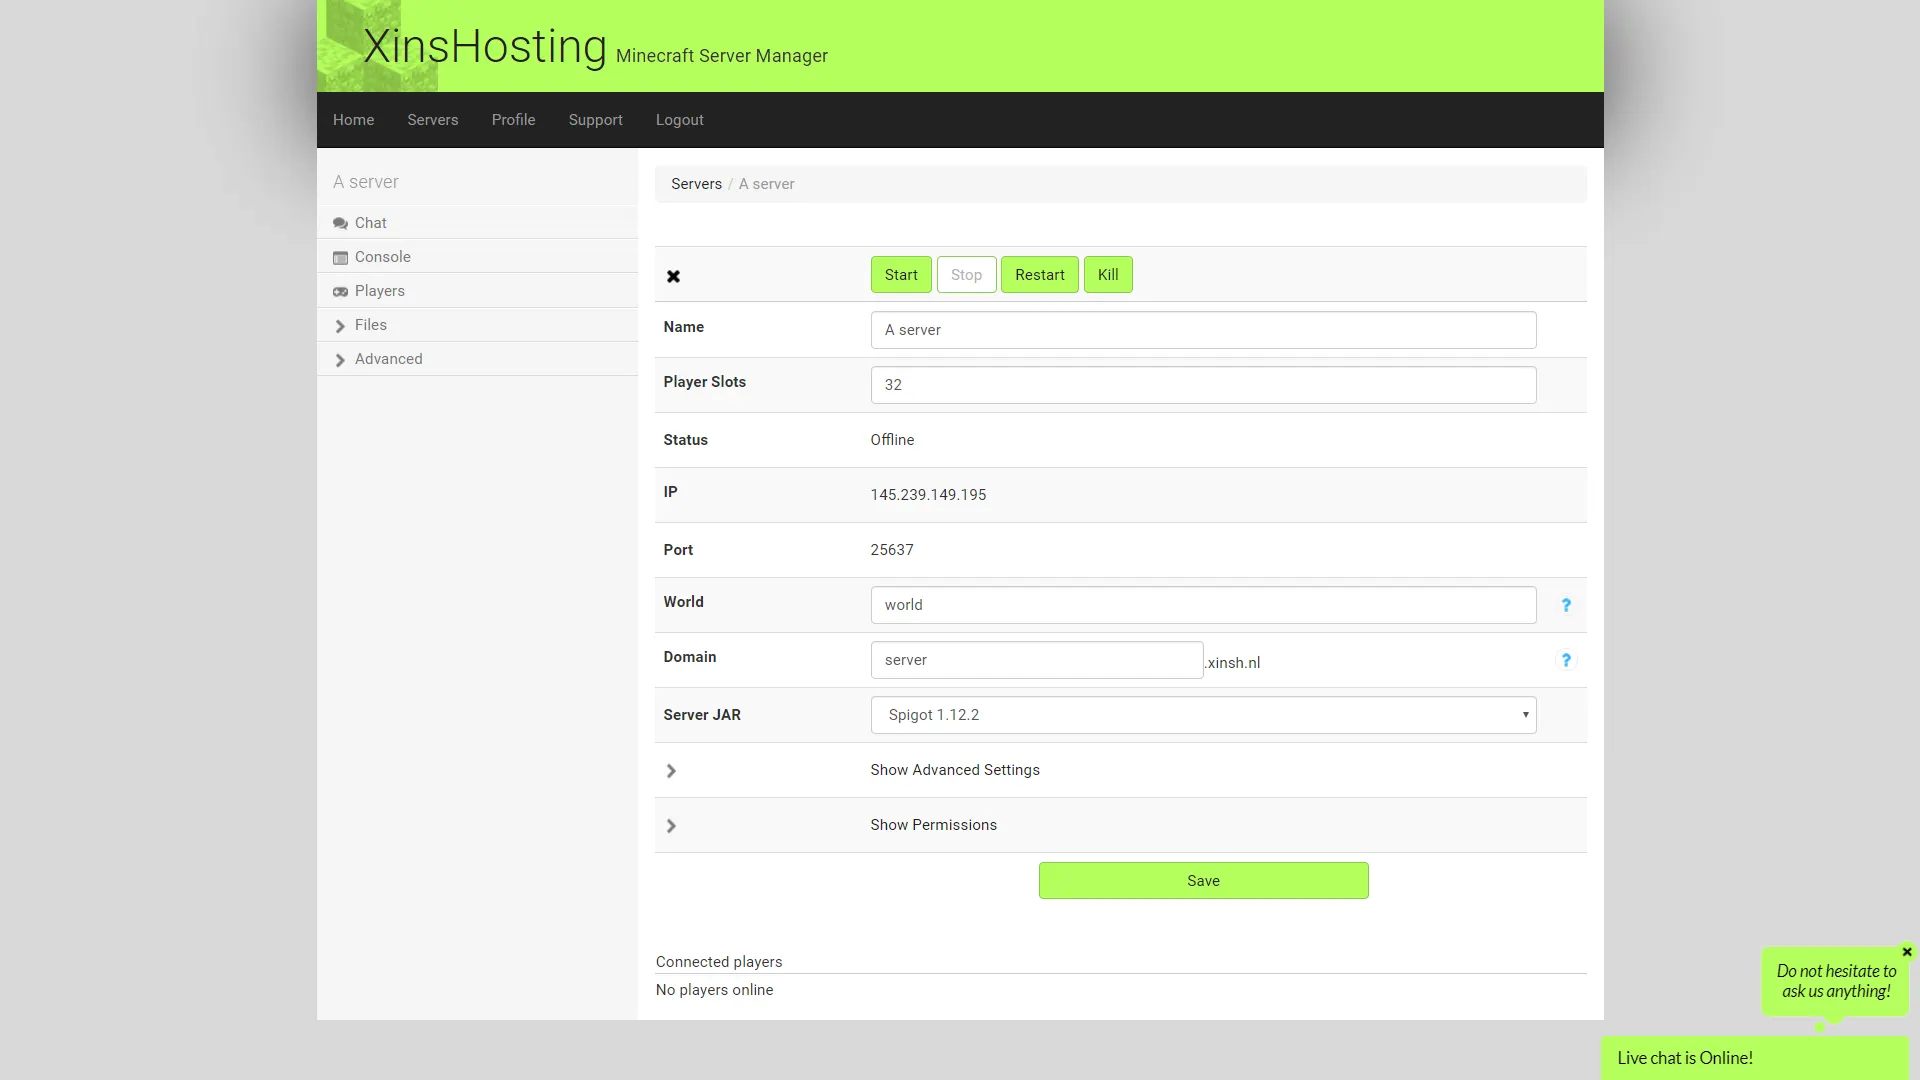This screenshot has width=1920, height=1080.
Task: Save the server settings
Action: [1203, 881]
